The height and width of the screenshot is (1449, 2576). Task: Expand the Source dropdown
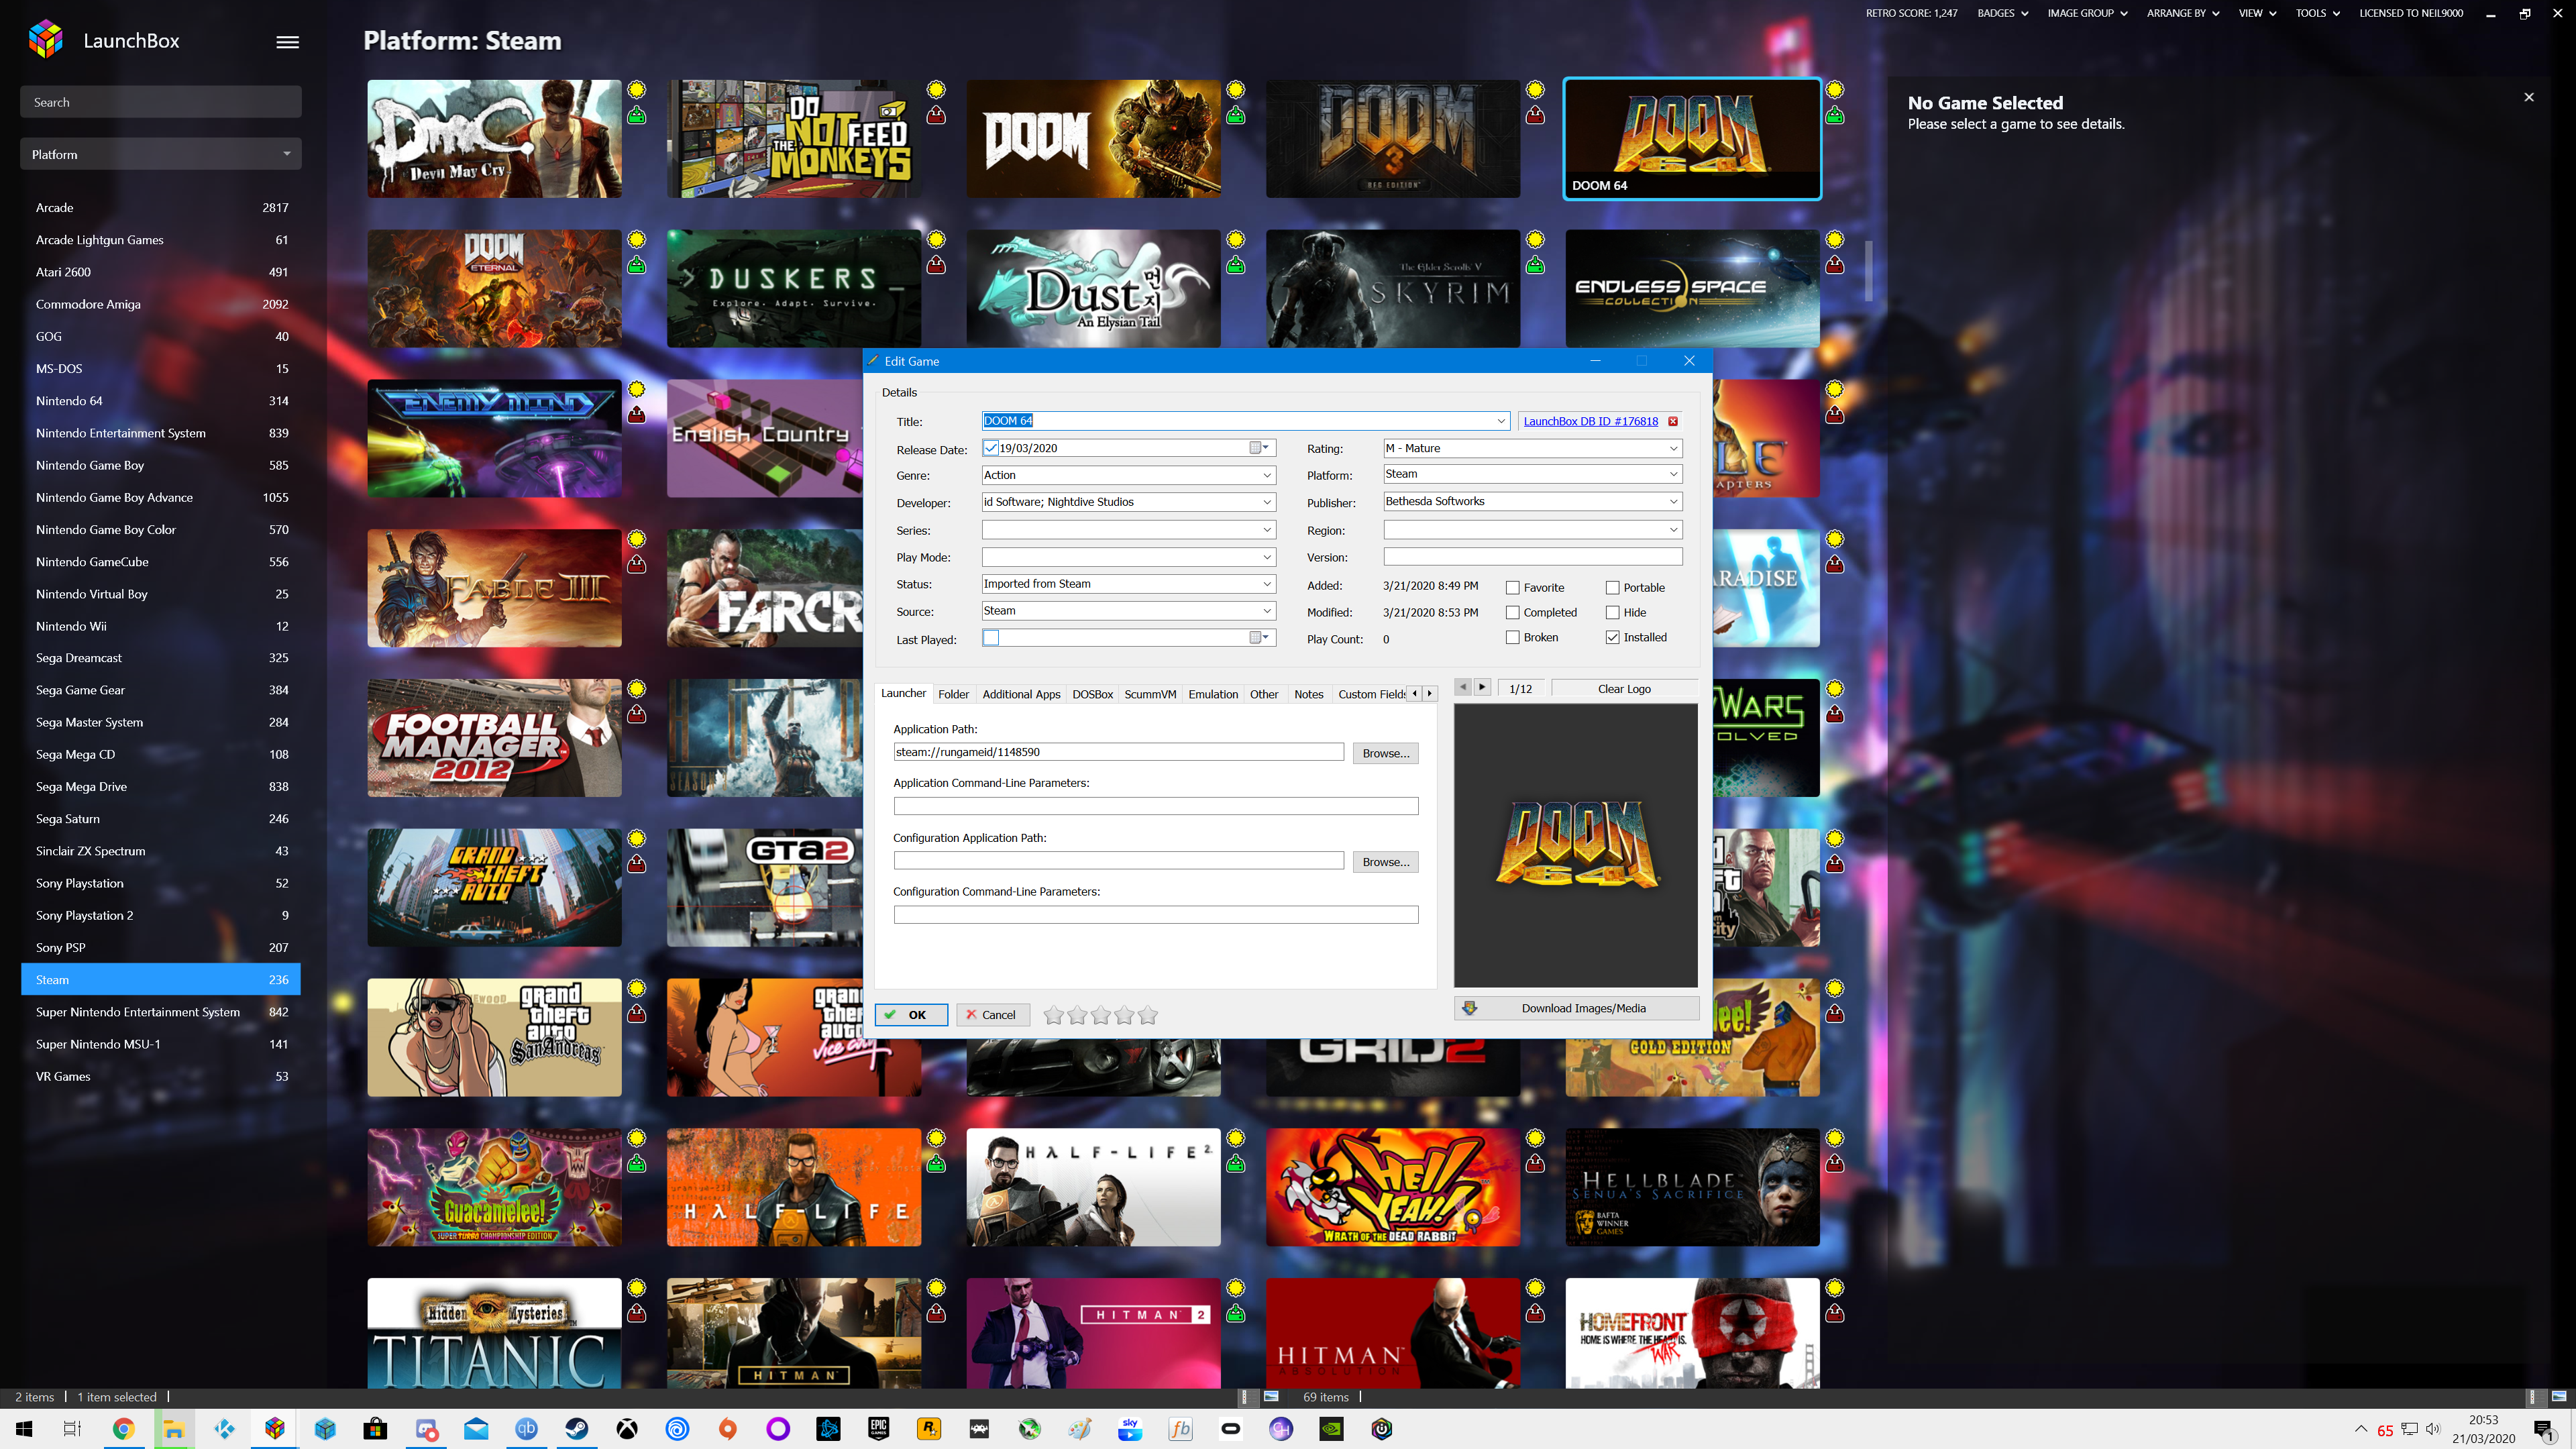pyautogui.click(x=1267, y=611)
